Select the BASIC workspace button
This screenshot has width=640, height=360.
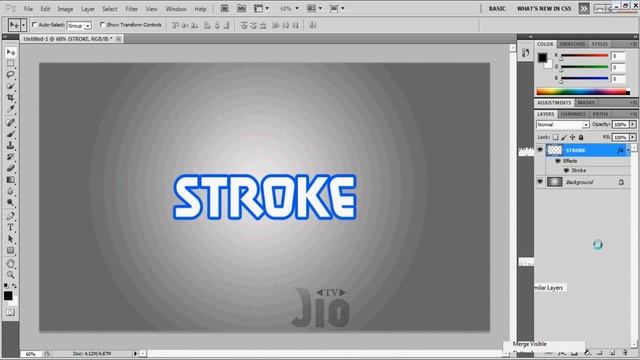[x=497, y=9]
